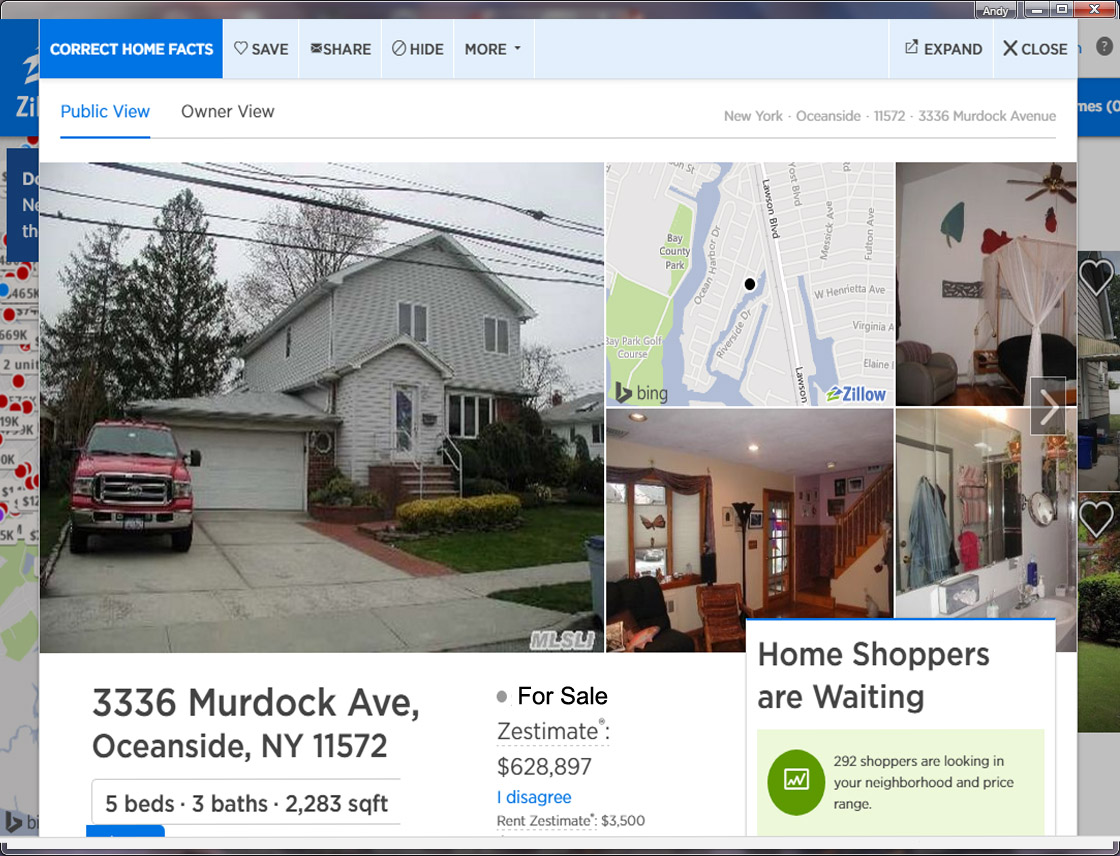
Task: Click Correct Home Facts button
Action: click(131, 49)
